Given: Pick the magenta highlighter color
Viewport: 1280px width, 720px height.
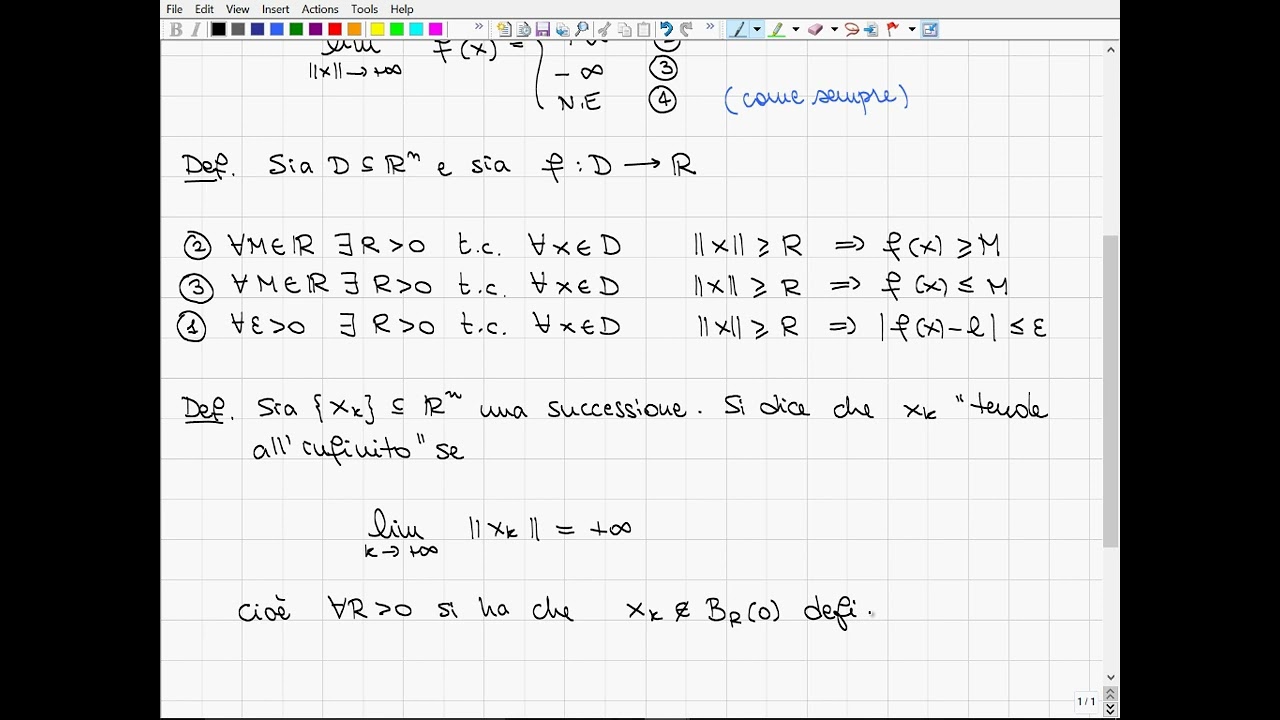Looking at the screenshot, I should (x=436, y=29).
